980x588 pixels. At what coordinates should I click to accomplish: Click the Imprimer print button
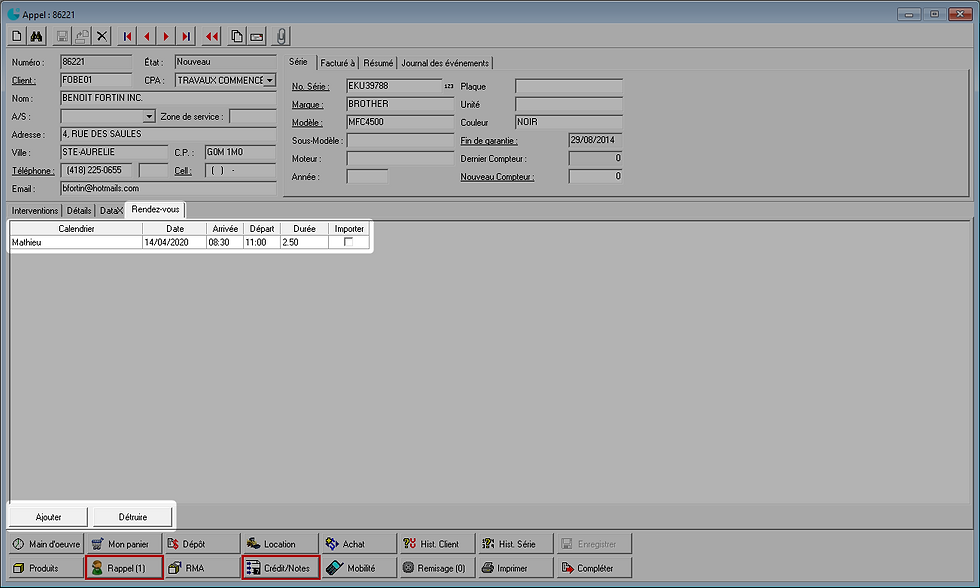516,567
